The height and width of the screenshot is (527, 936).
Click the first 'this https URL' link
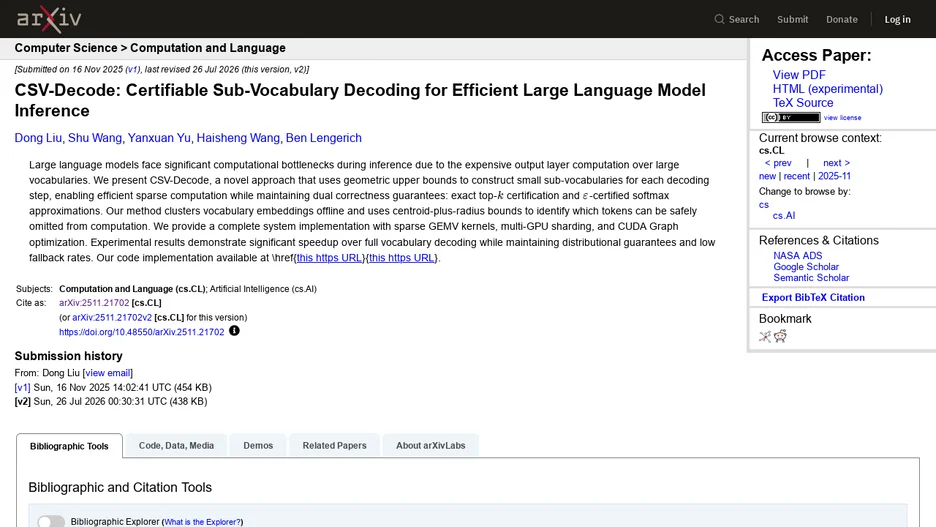coord(330,258)
